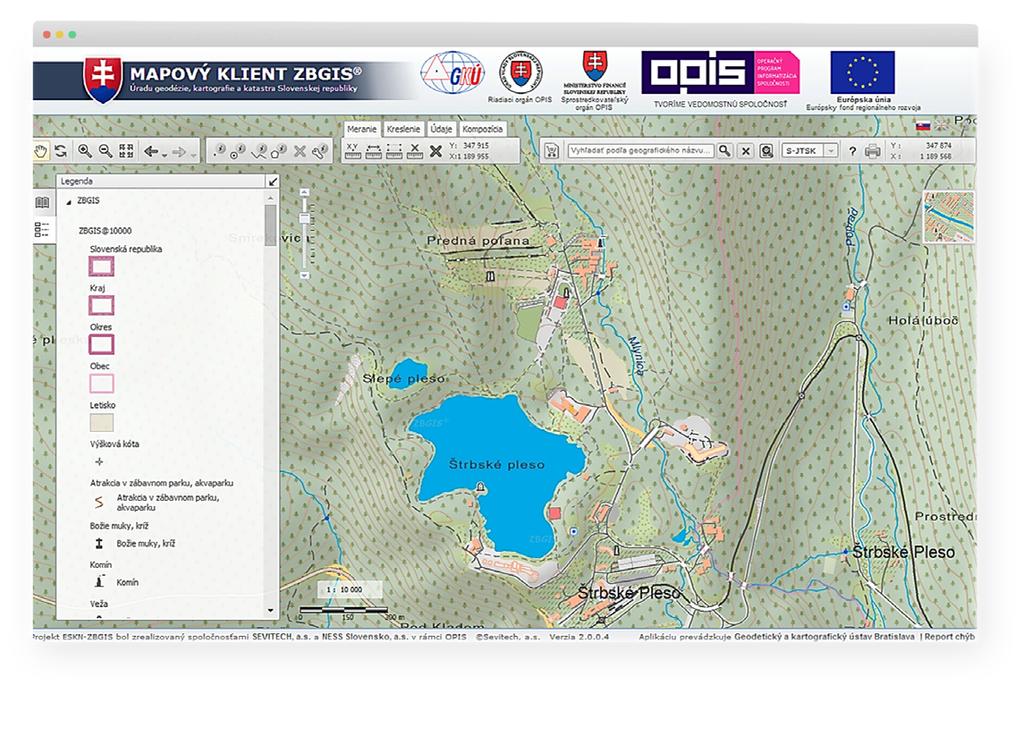Click the zoom slider down arrow

304,276
